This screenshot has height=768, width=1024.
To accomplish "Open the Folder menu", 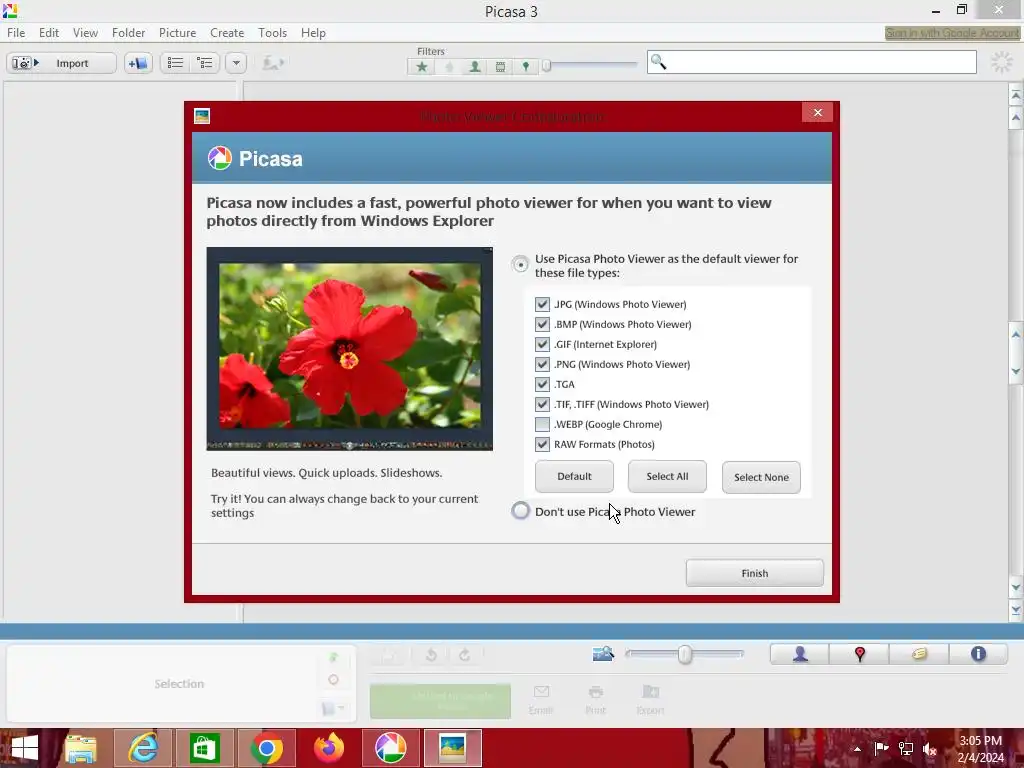I will point(129,33).
